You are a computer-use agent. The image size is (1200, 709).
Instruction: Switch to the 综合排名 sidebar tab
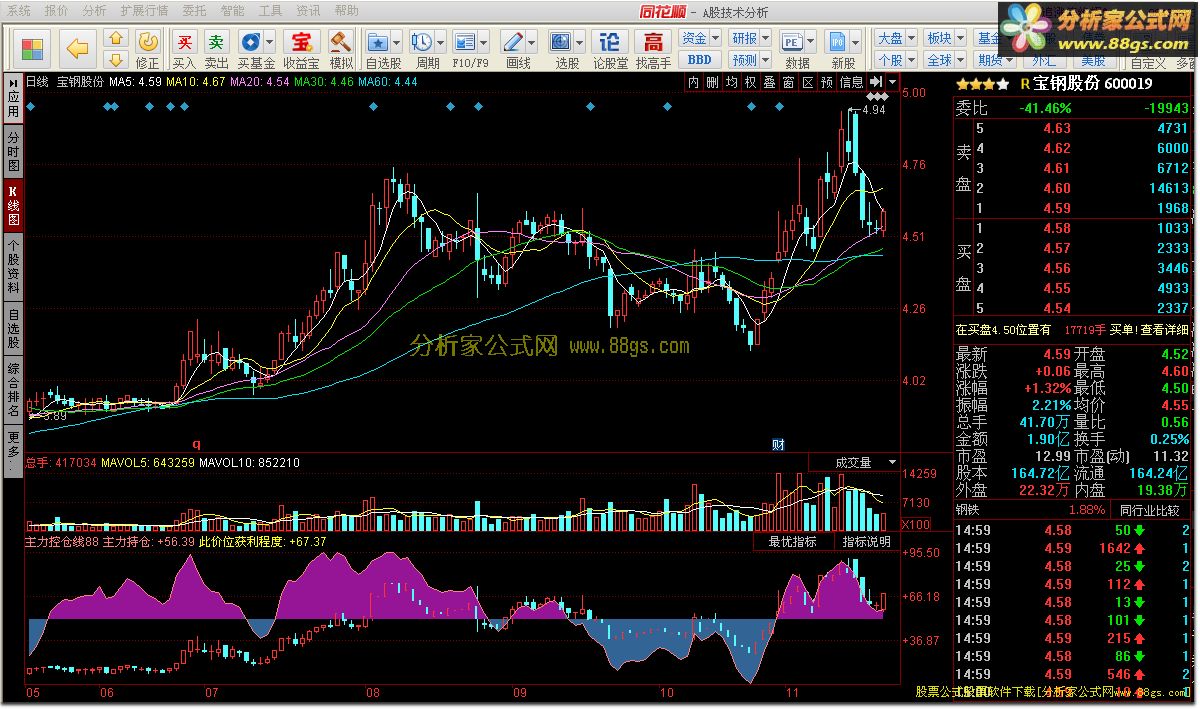[13, 390]
